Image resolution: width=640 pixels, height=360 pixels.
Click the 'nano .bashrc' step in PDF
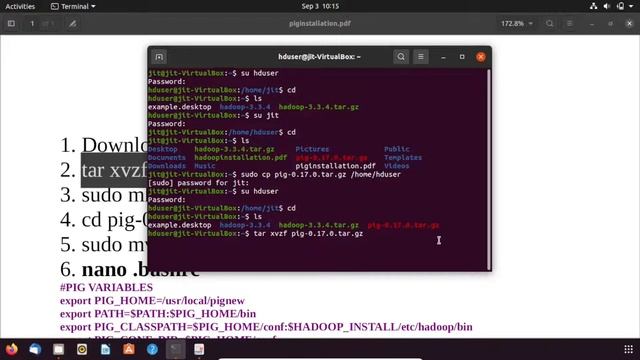(141, 269)
